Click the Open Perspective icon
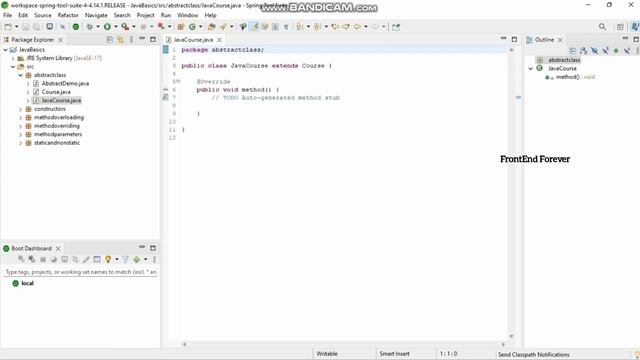Screen dimensions: 640x360 (x=620, y=27)
